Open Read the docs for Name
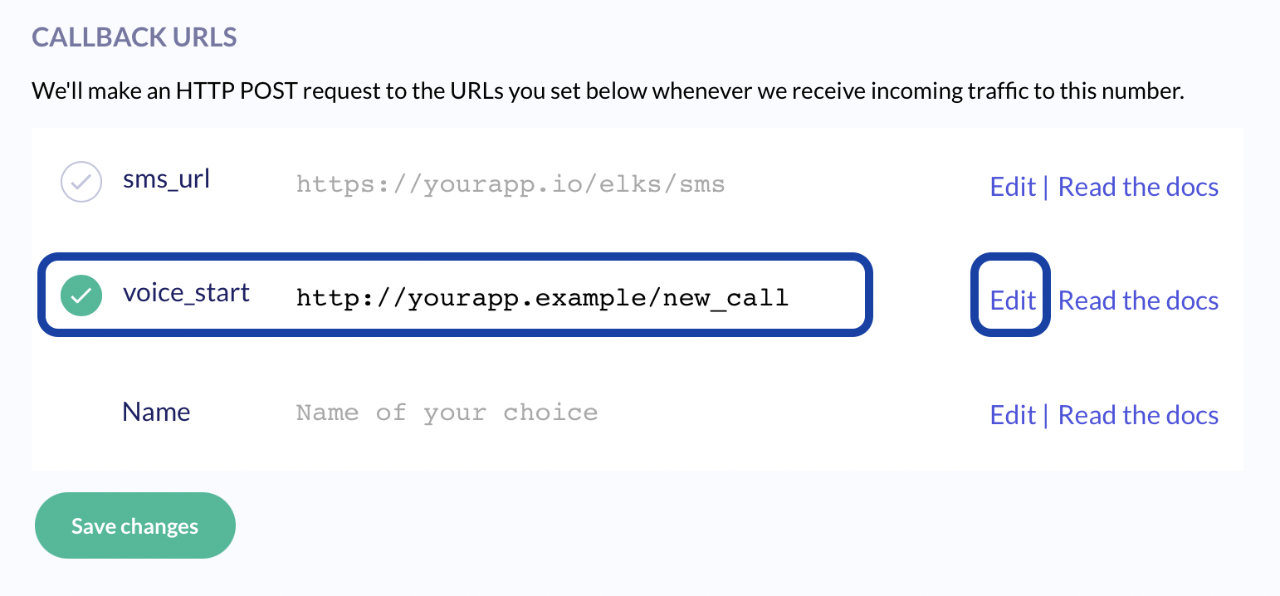This screenshot has width=1280, height=596. (1138, 415)
